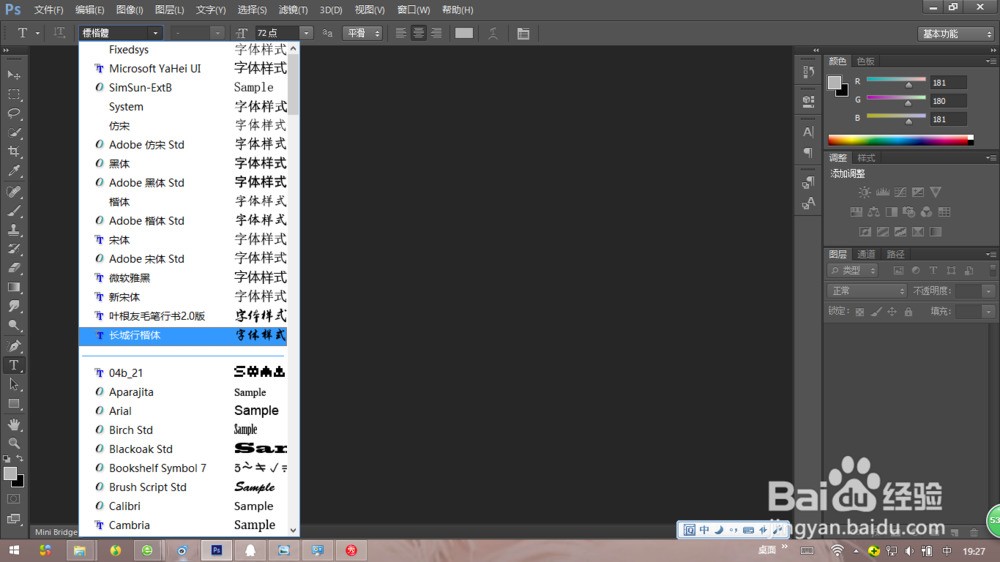Open the anti-aliasing 平滑 dropdown
Screen dimensions: 1000x562
pyautogui.click(x=362, y=33)
